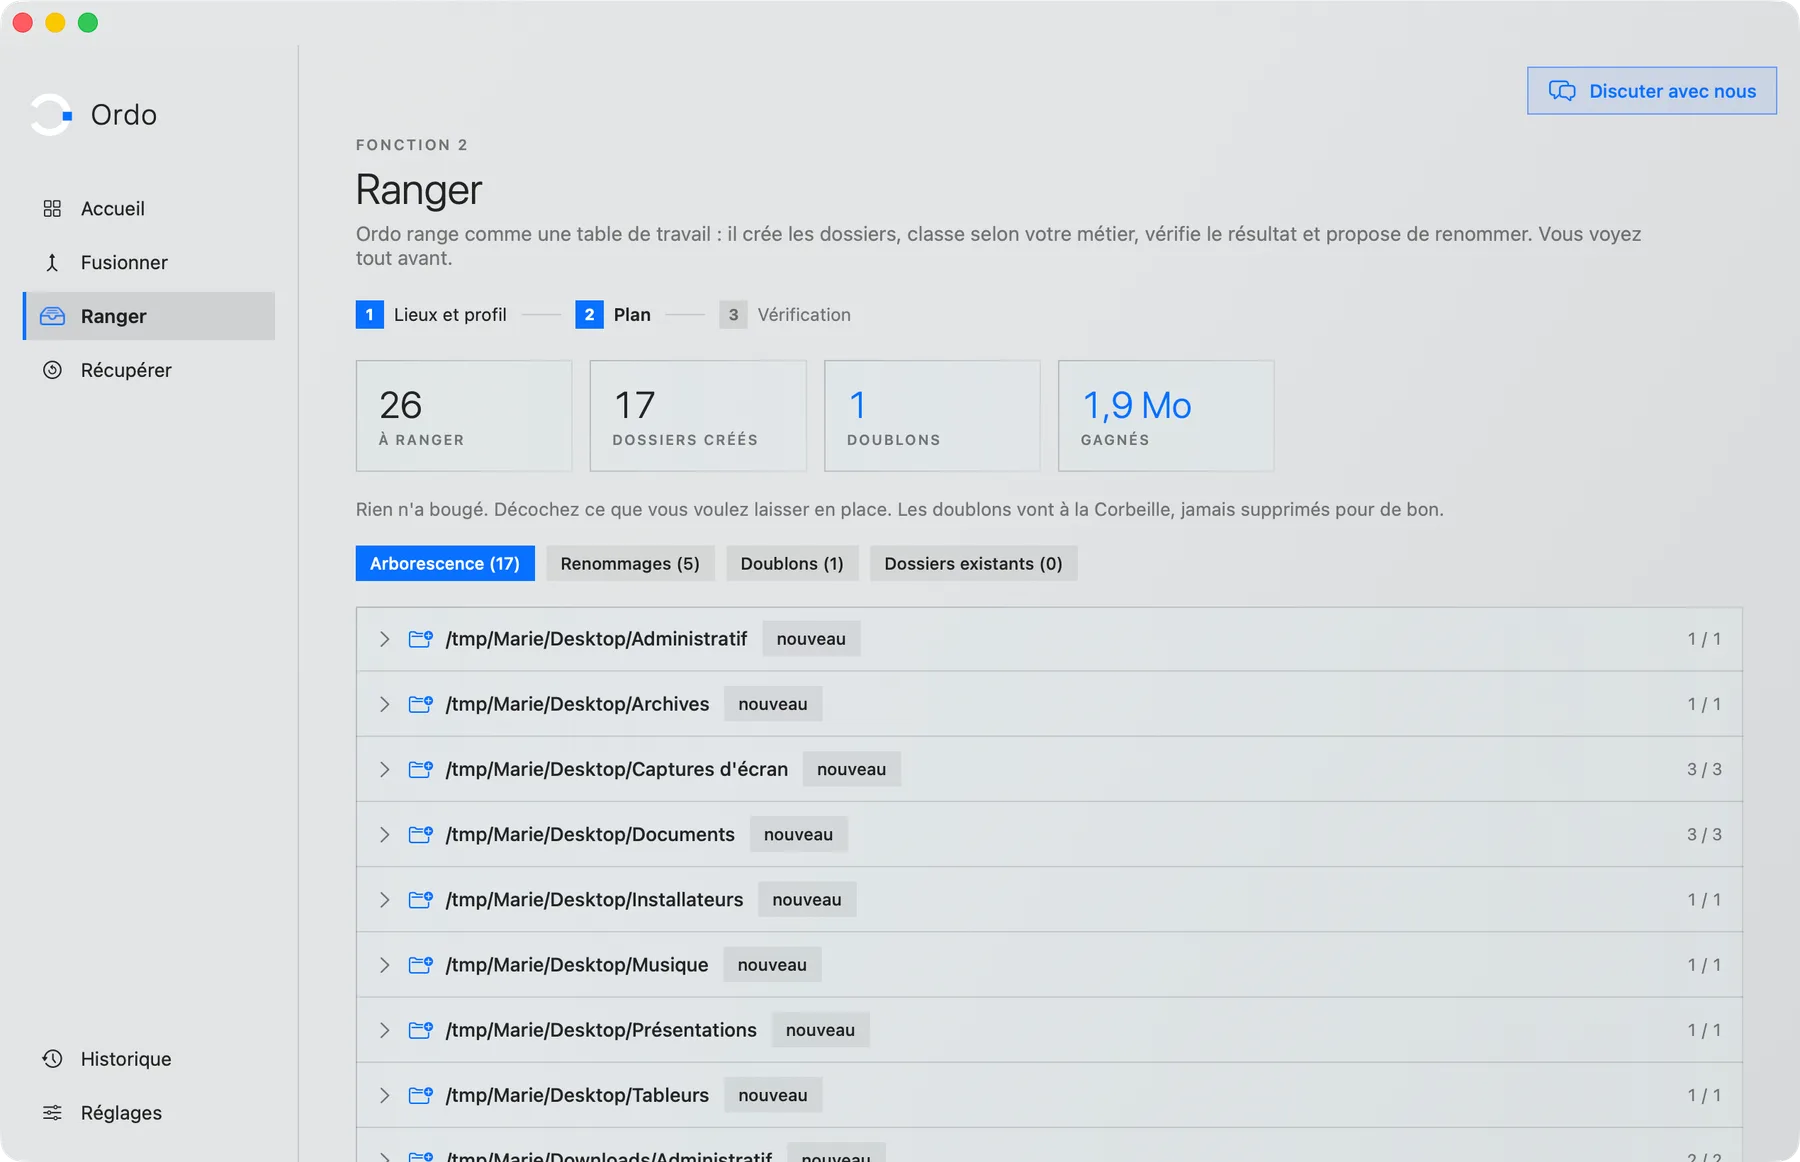Open the Discuter avec nous chat
Image resolution: width=1800 pixels, height=1162 pixels.
[x=1652, y=91]
